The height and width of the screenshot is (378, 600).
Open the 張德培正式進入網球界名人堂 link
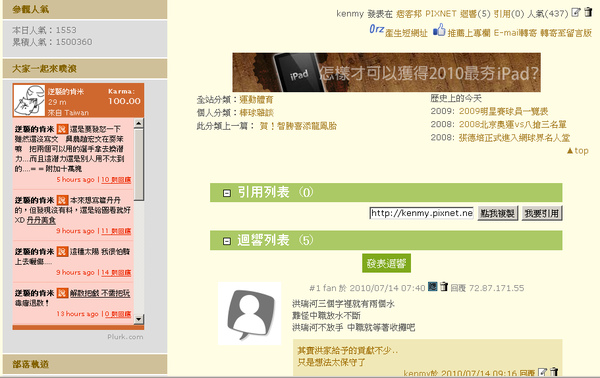click(x=514, y=137)
